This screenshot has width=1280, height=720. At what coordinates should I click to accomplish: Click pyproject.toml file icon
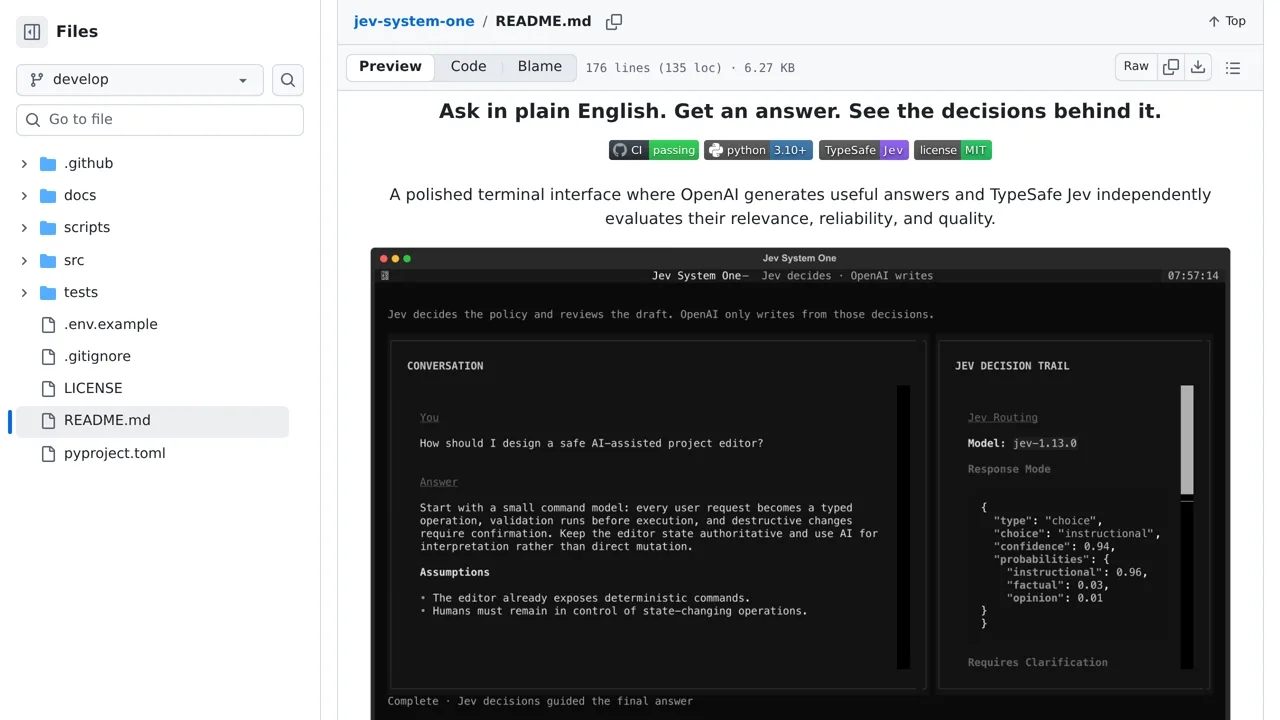pos(48,453)
